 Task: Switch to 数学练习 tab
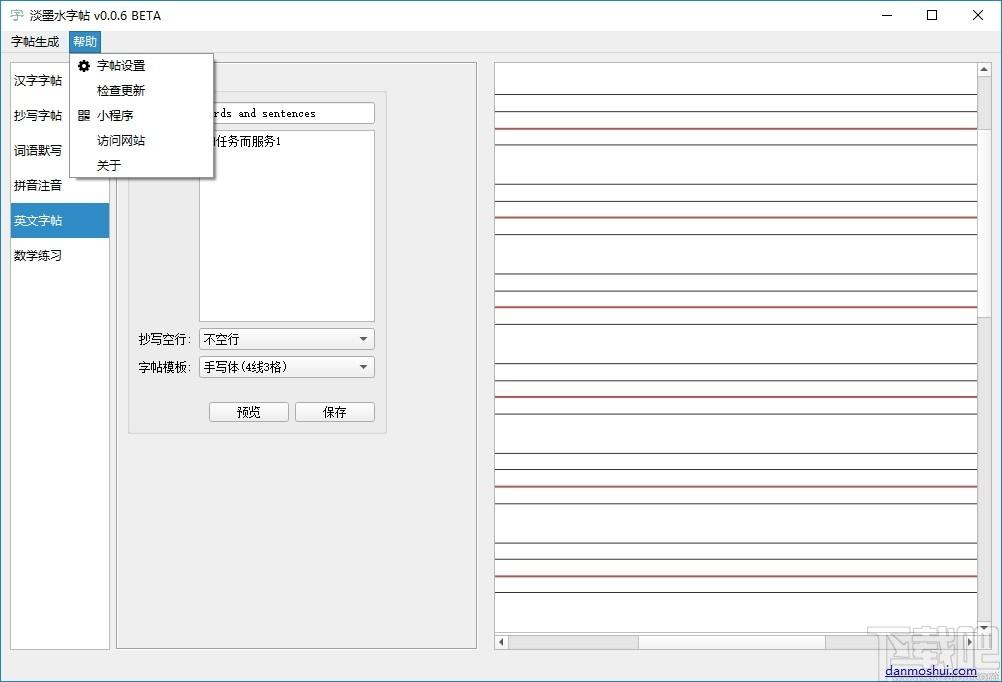coord(59,256)
